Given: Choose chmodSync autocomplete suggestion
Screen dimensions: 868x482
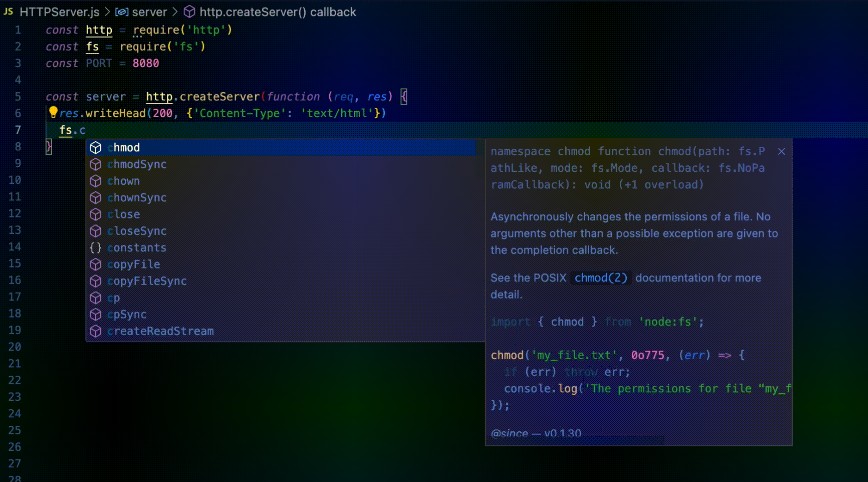Looking at the screenshot, I should coord(136,164).
